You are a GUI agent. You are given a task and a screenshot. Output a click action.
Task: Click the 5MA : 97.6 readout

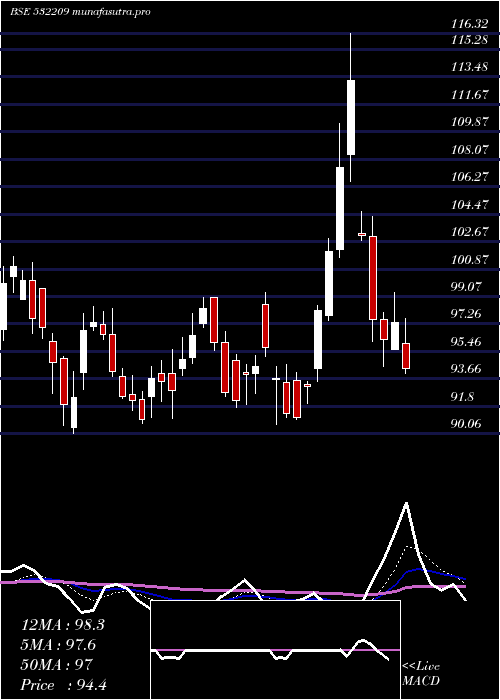(x=58, y=645)
